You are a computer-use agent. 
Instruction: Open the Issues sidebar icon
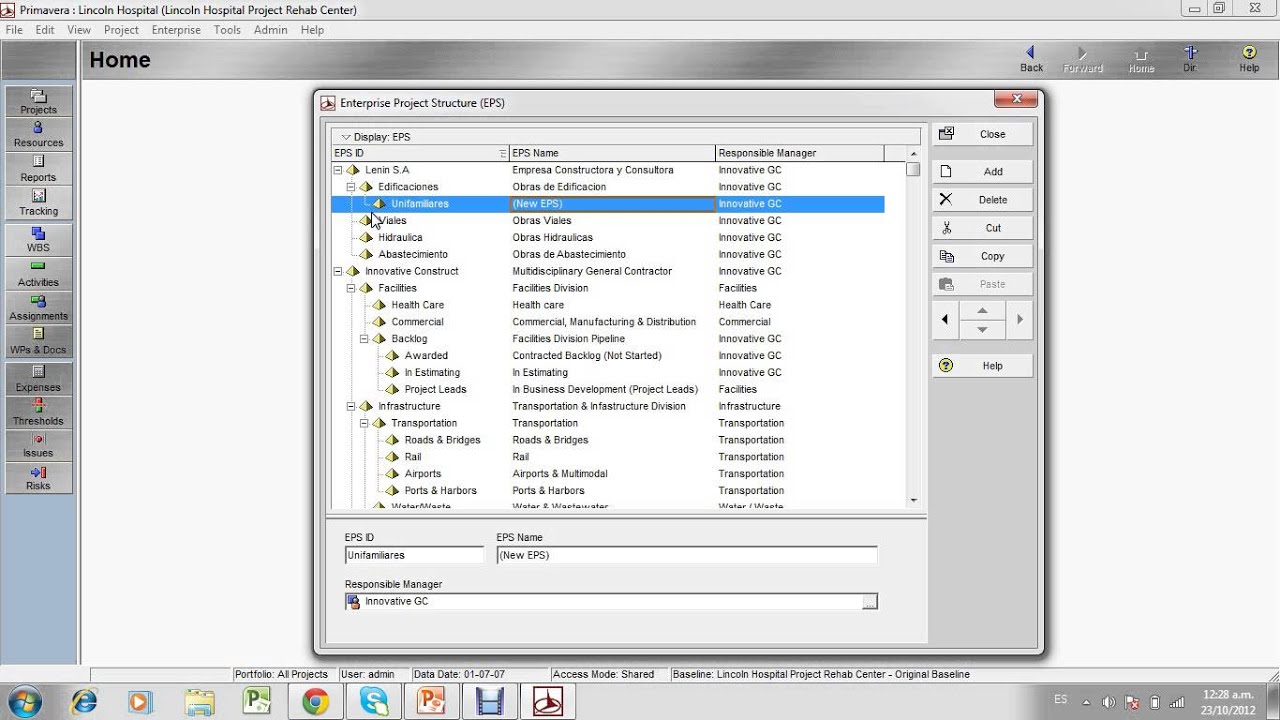pos(38,446)
